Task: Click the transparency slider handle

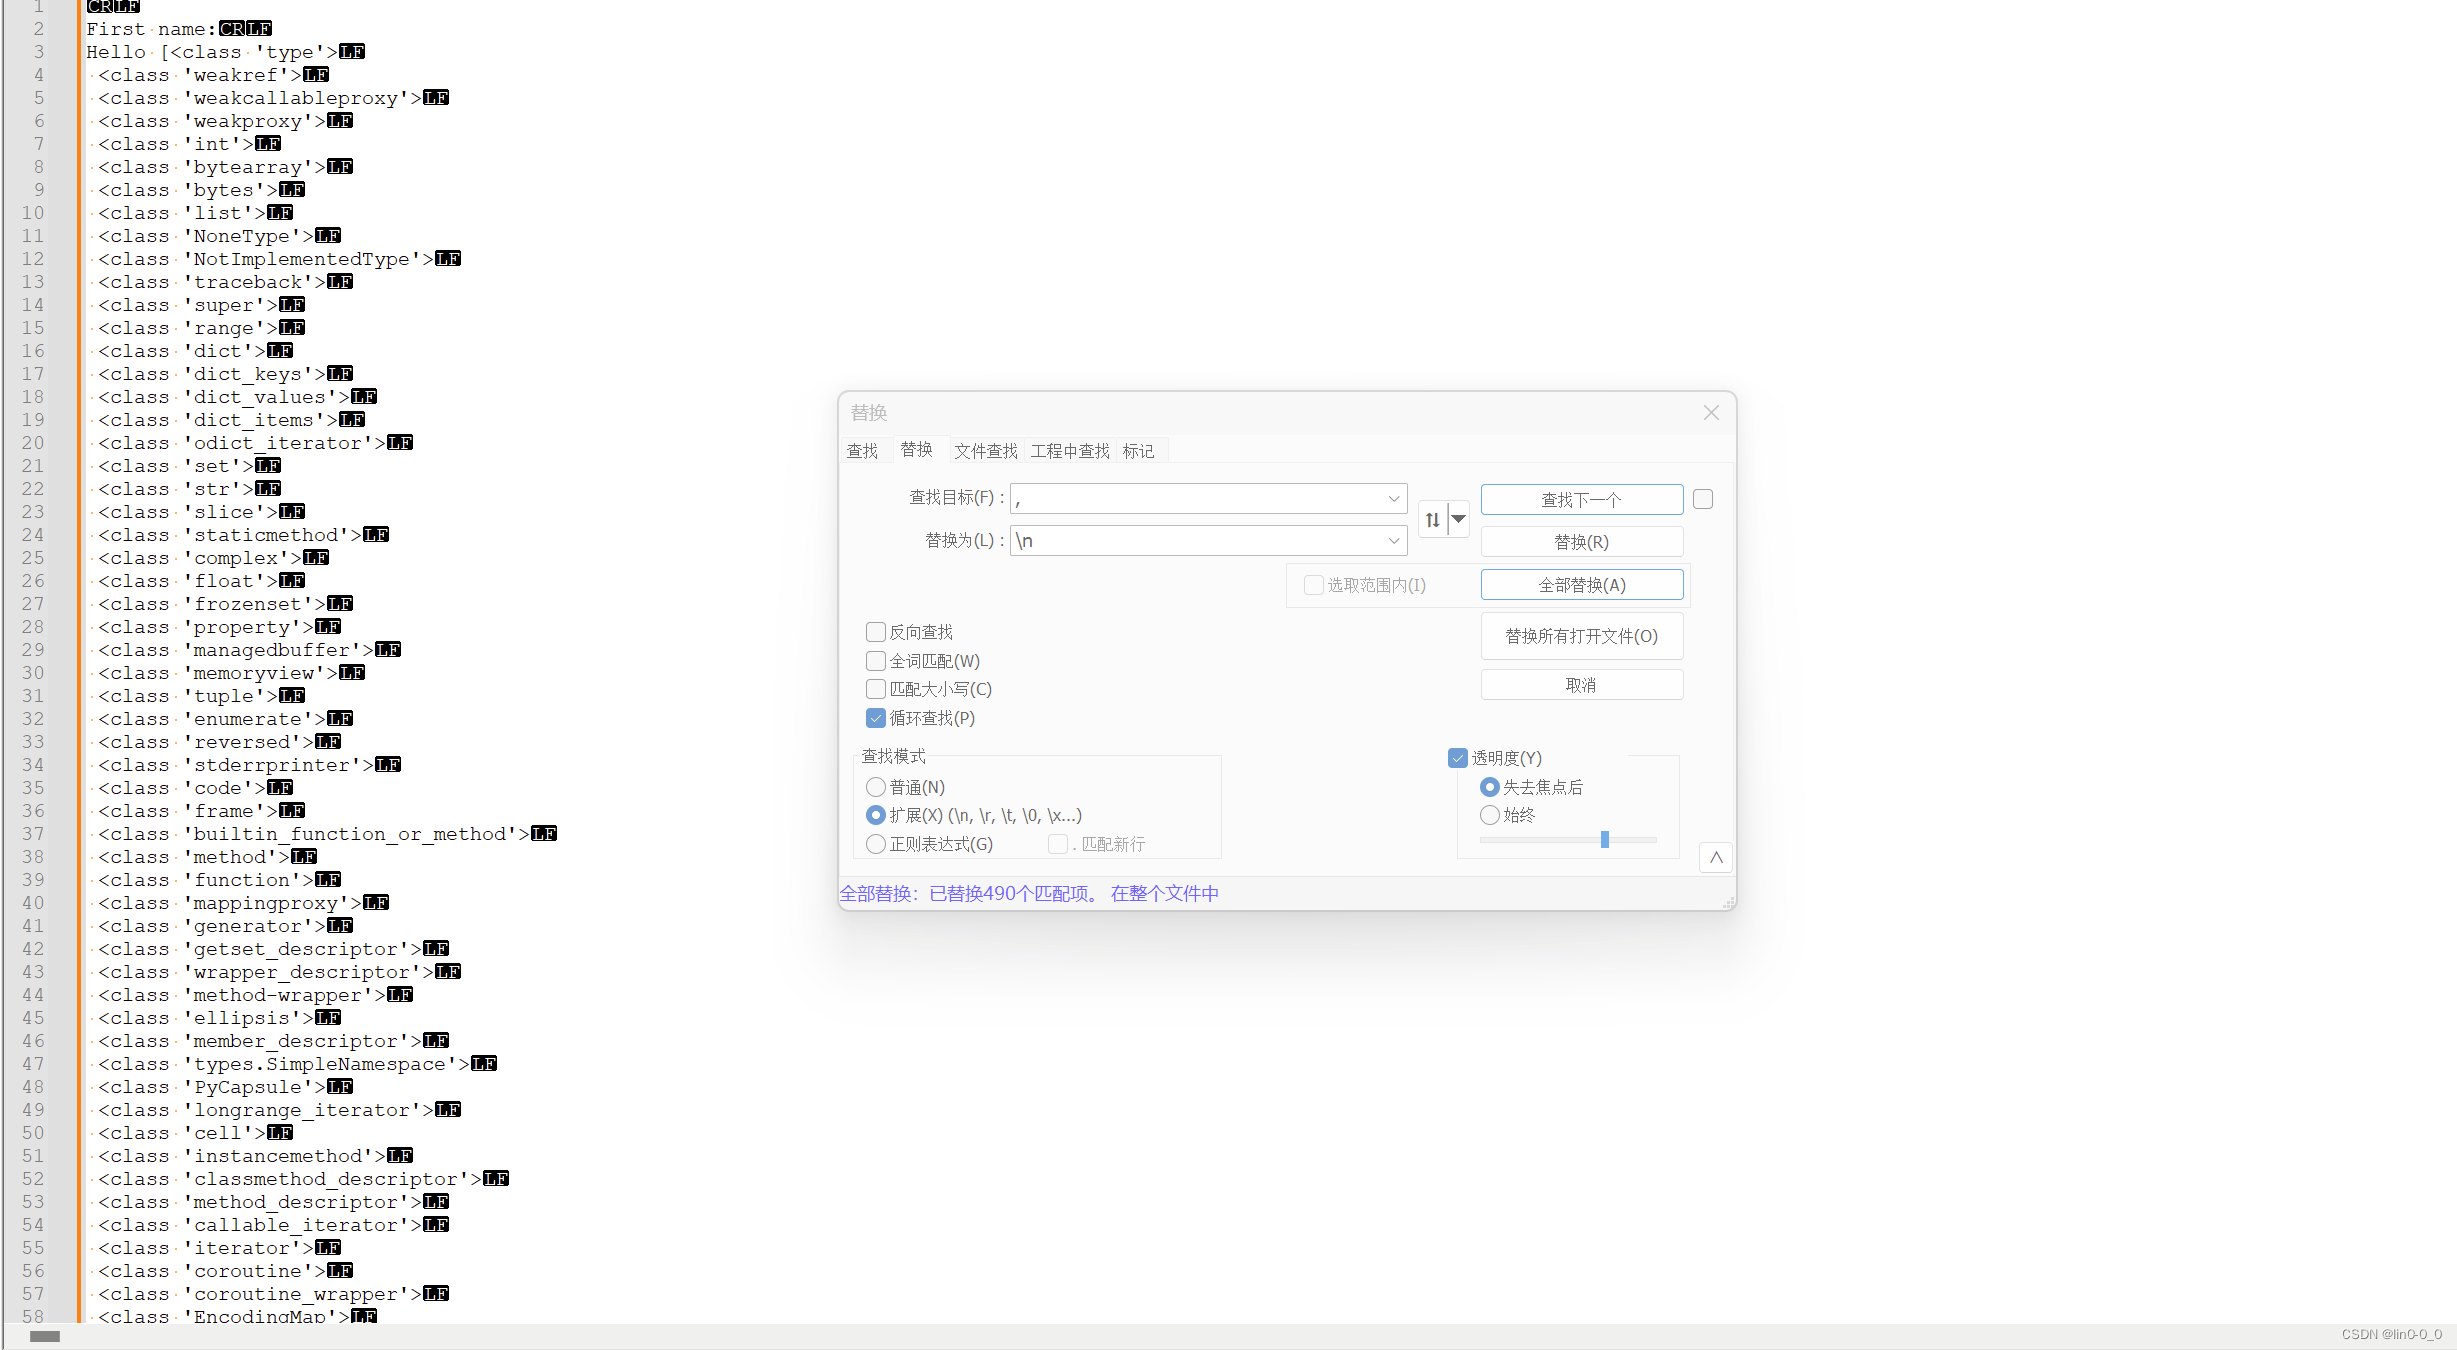Action: click(x=1604, y=839)
